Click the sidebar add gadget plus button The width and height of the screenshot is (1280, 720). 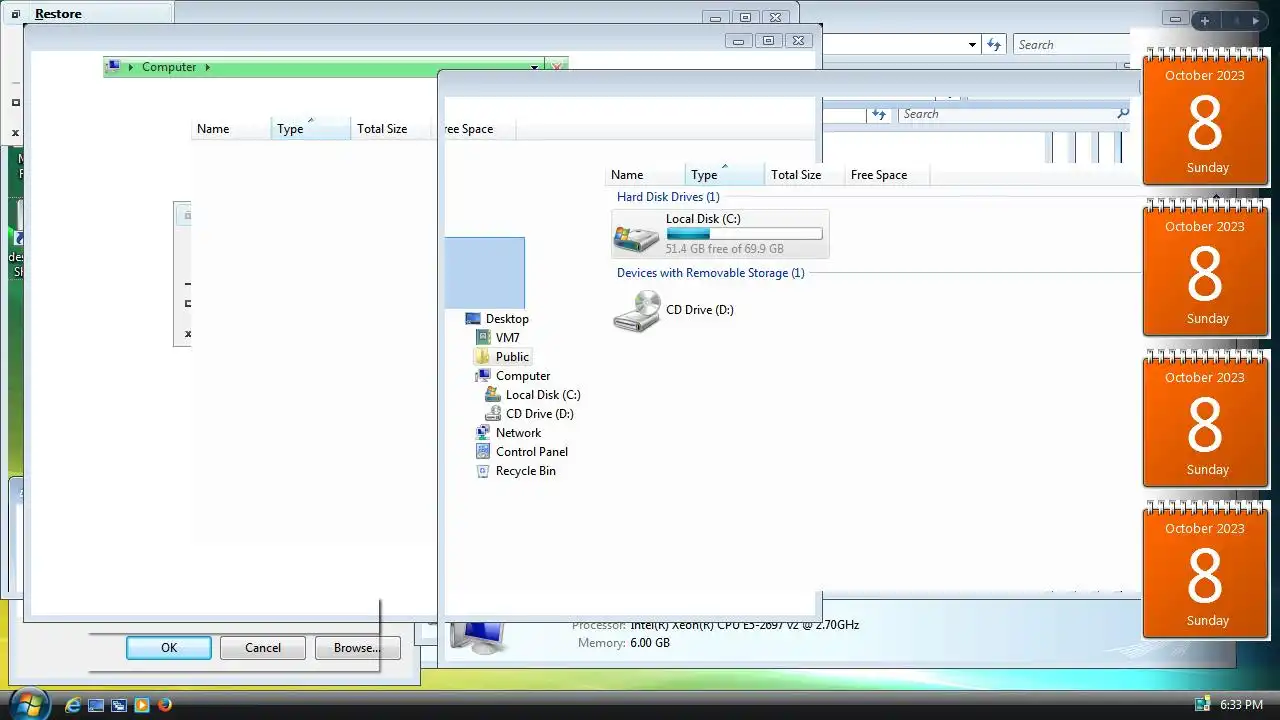click(x=1205, y=20)
